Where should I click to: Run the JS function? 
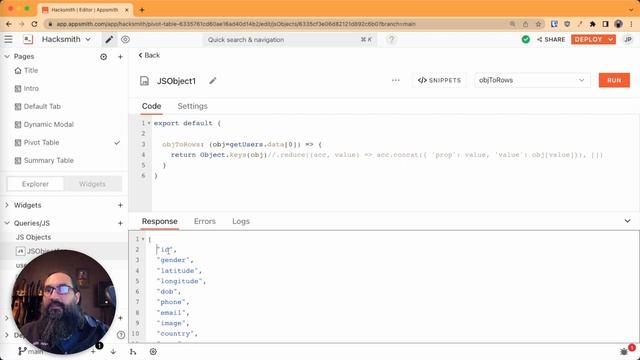[x=614, y=80]
